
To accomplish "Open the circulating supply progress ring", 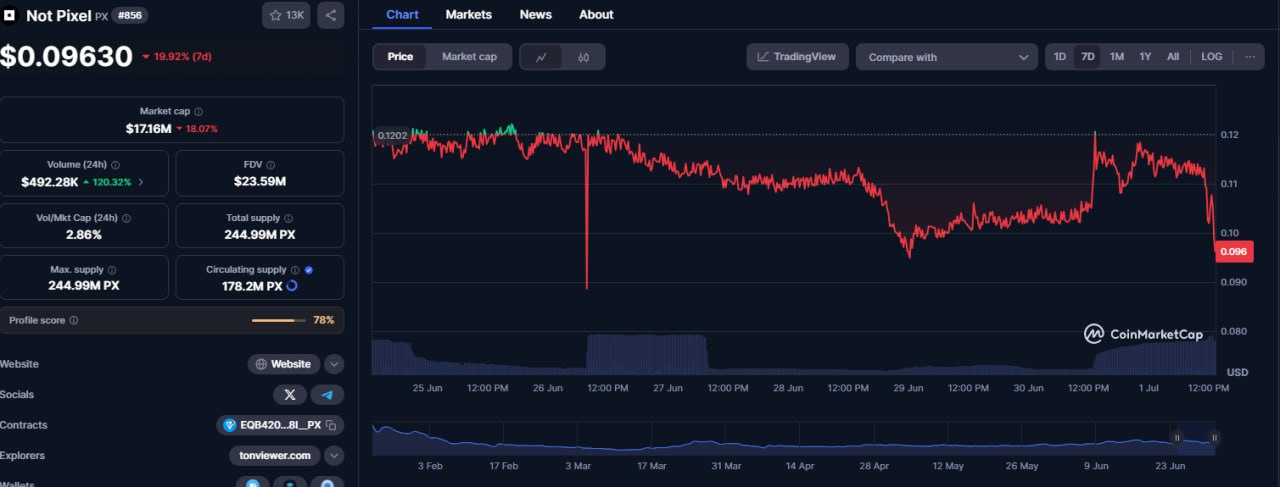I will click(x=292, y=286).
